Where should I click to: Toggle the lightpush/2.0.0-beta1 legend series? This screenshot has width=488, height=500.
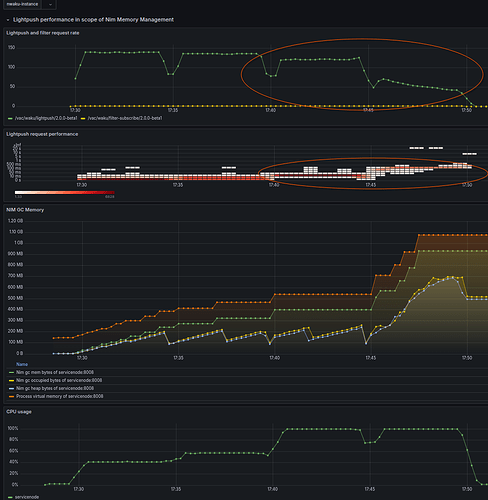click(x=46, y=118)
